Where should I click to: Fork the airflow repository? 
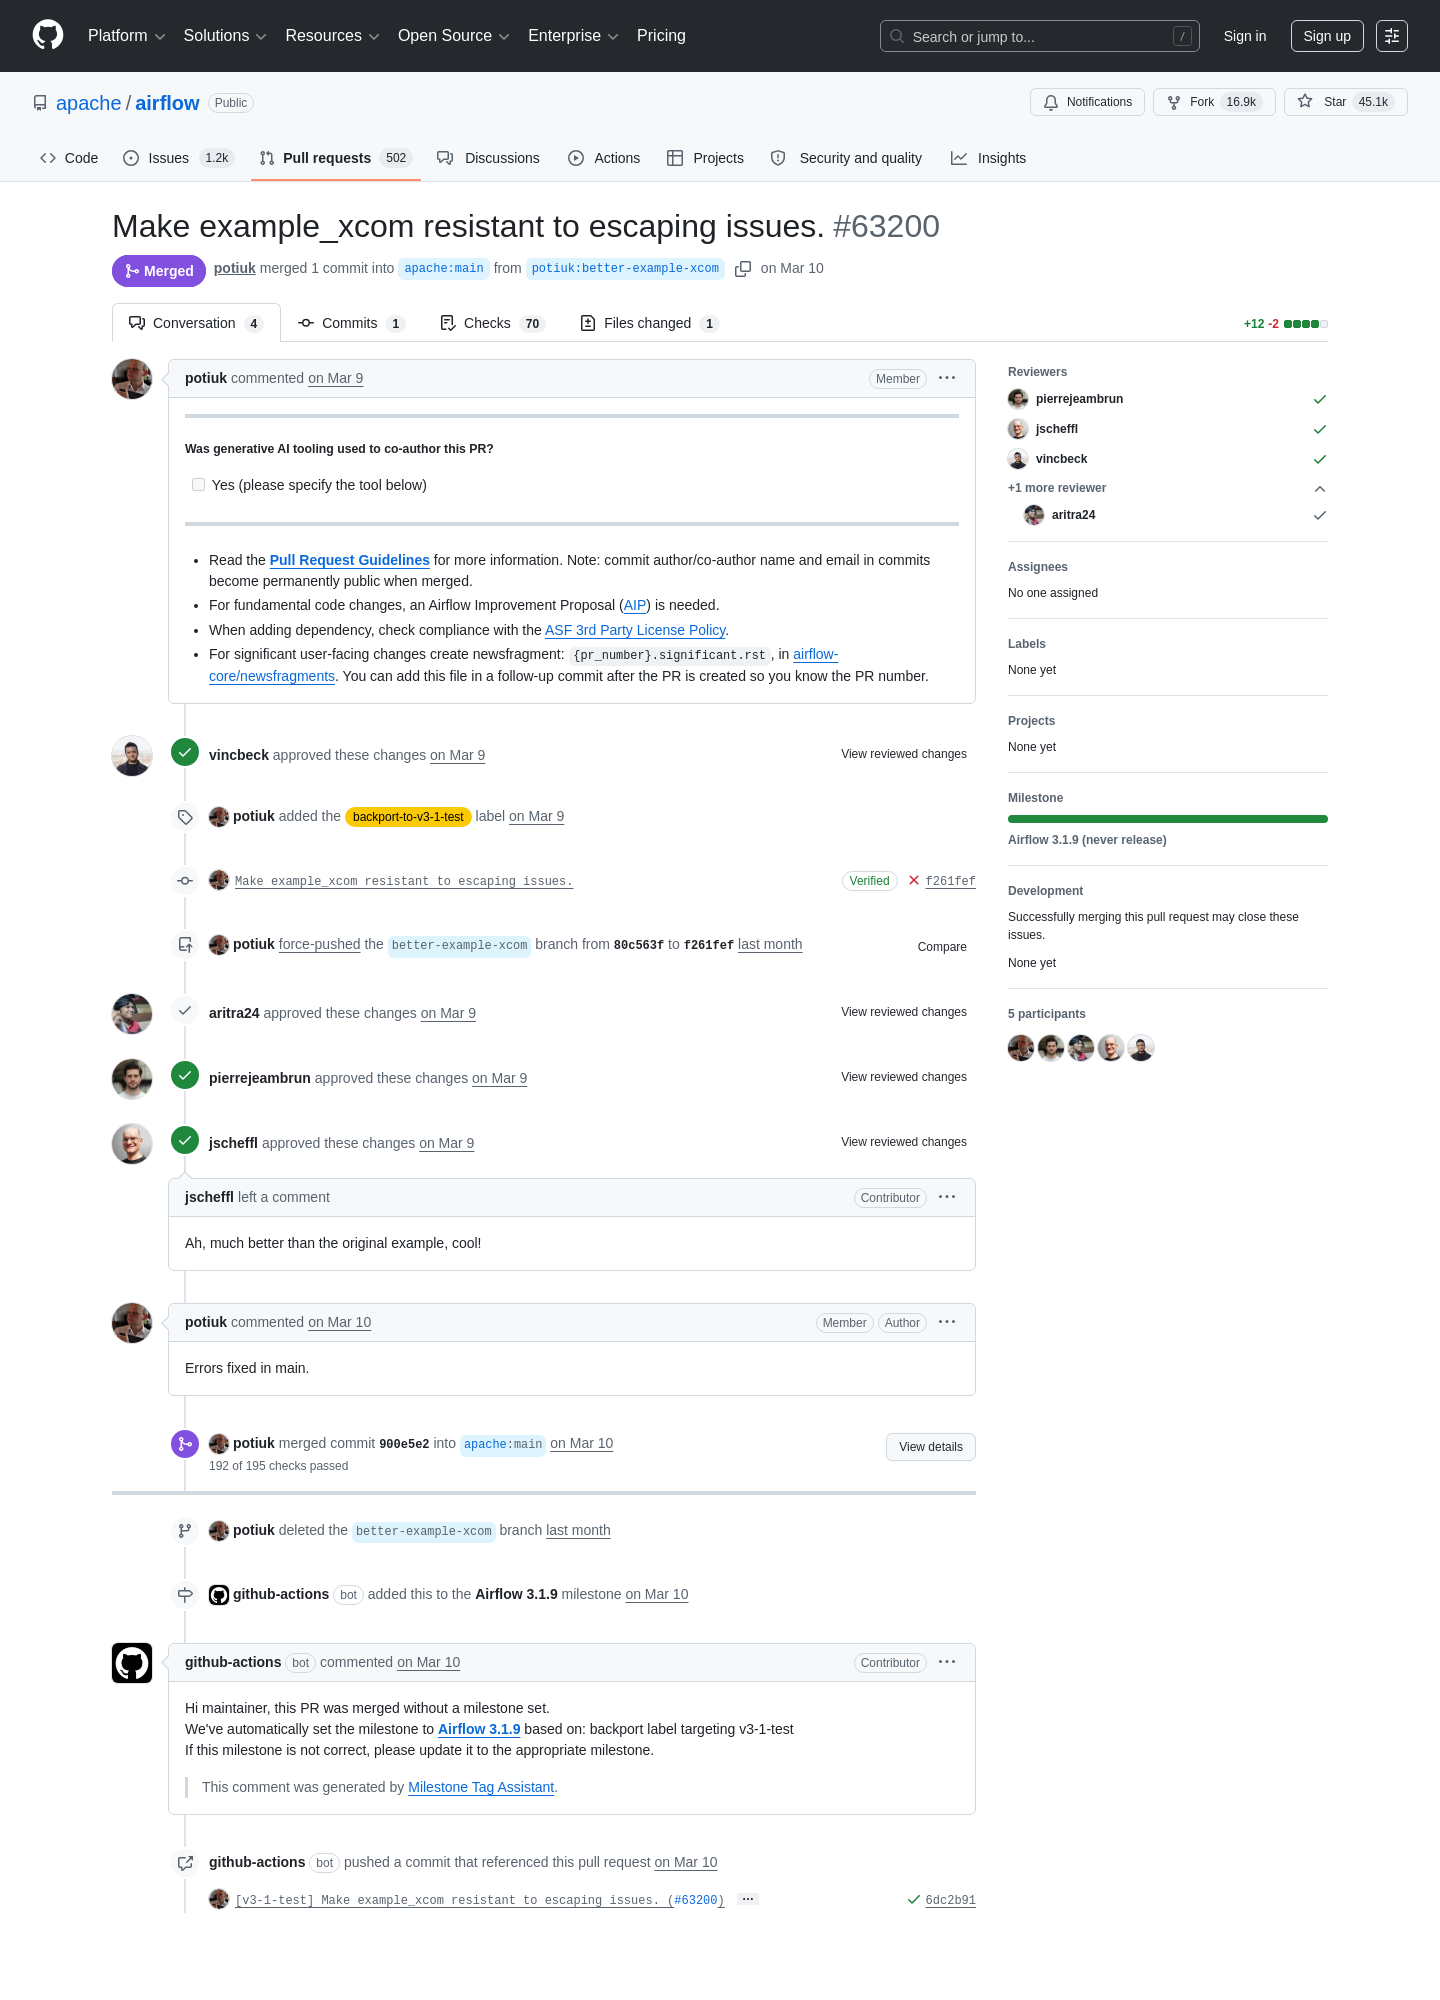[1214, 102]
